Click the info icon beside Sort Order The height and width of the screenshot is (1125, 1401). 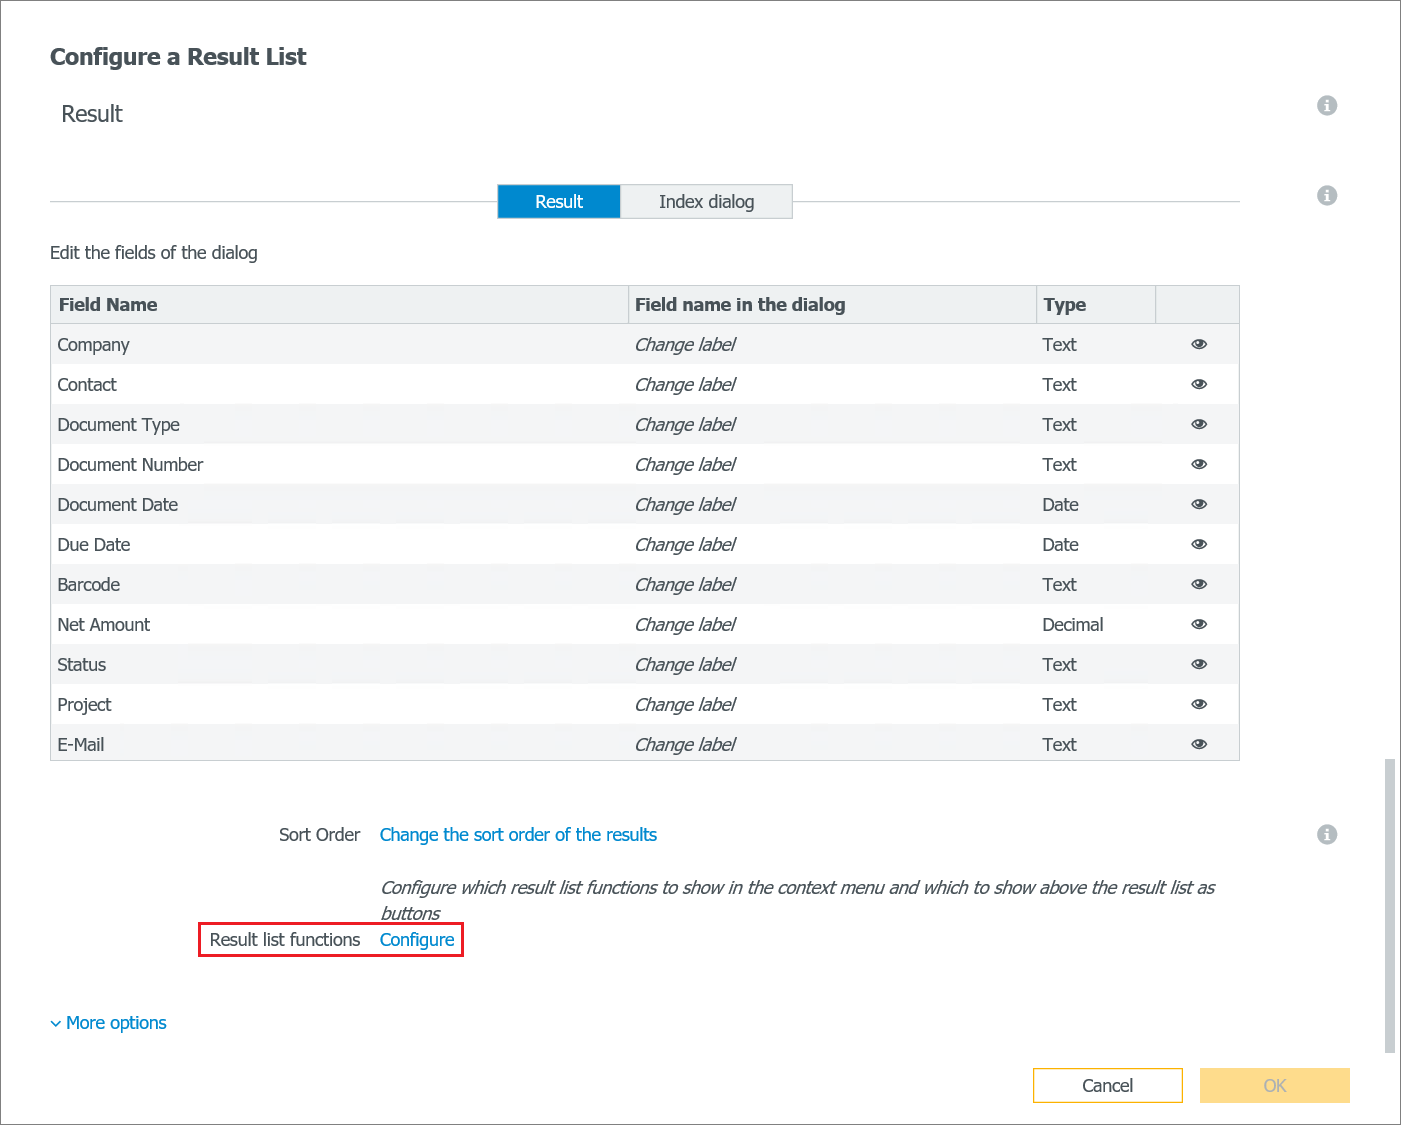click(x=1327, y=834)
